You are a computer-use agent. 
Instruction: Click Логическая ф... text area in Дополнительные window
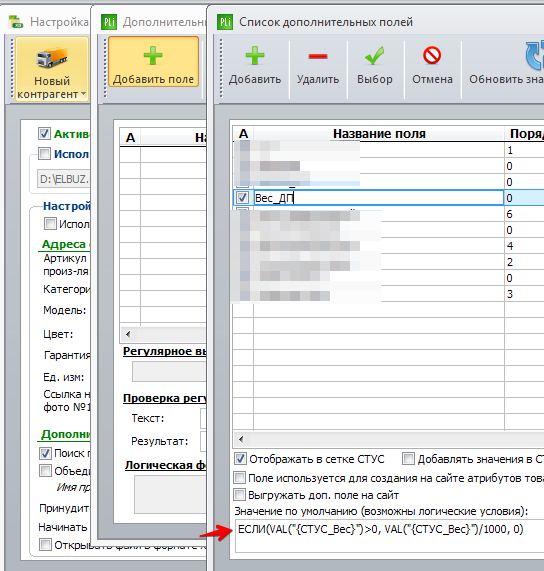click(x=170, y=495)
